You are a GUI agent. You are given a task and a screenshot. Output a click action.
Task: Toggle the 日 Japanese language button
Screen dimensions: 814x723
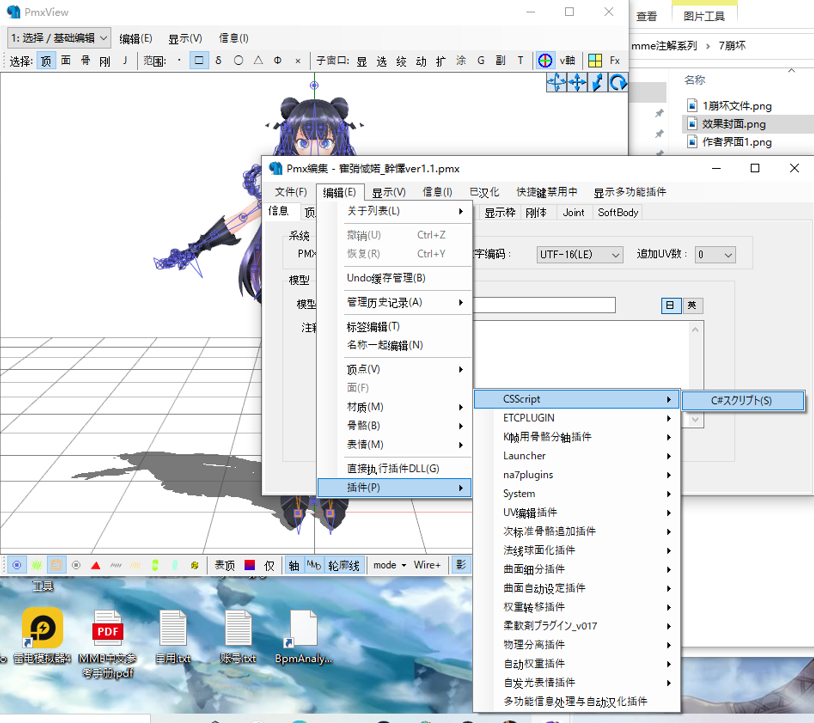tap(670, 305)
